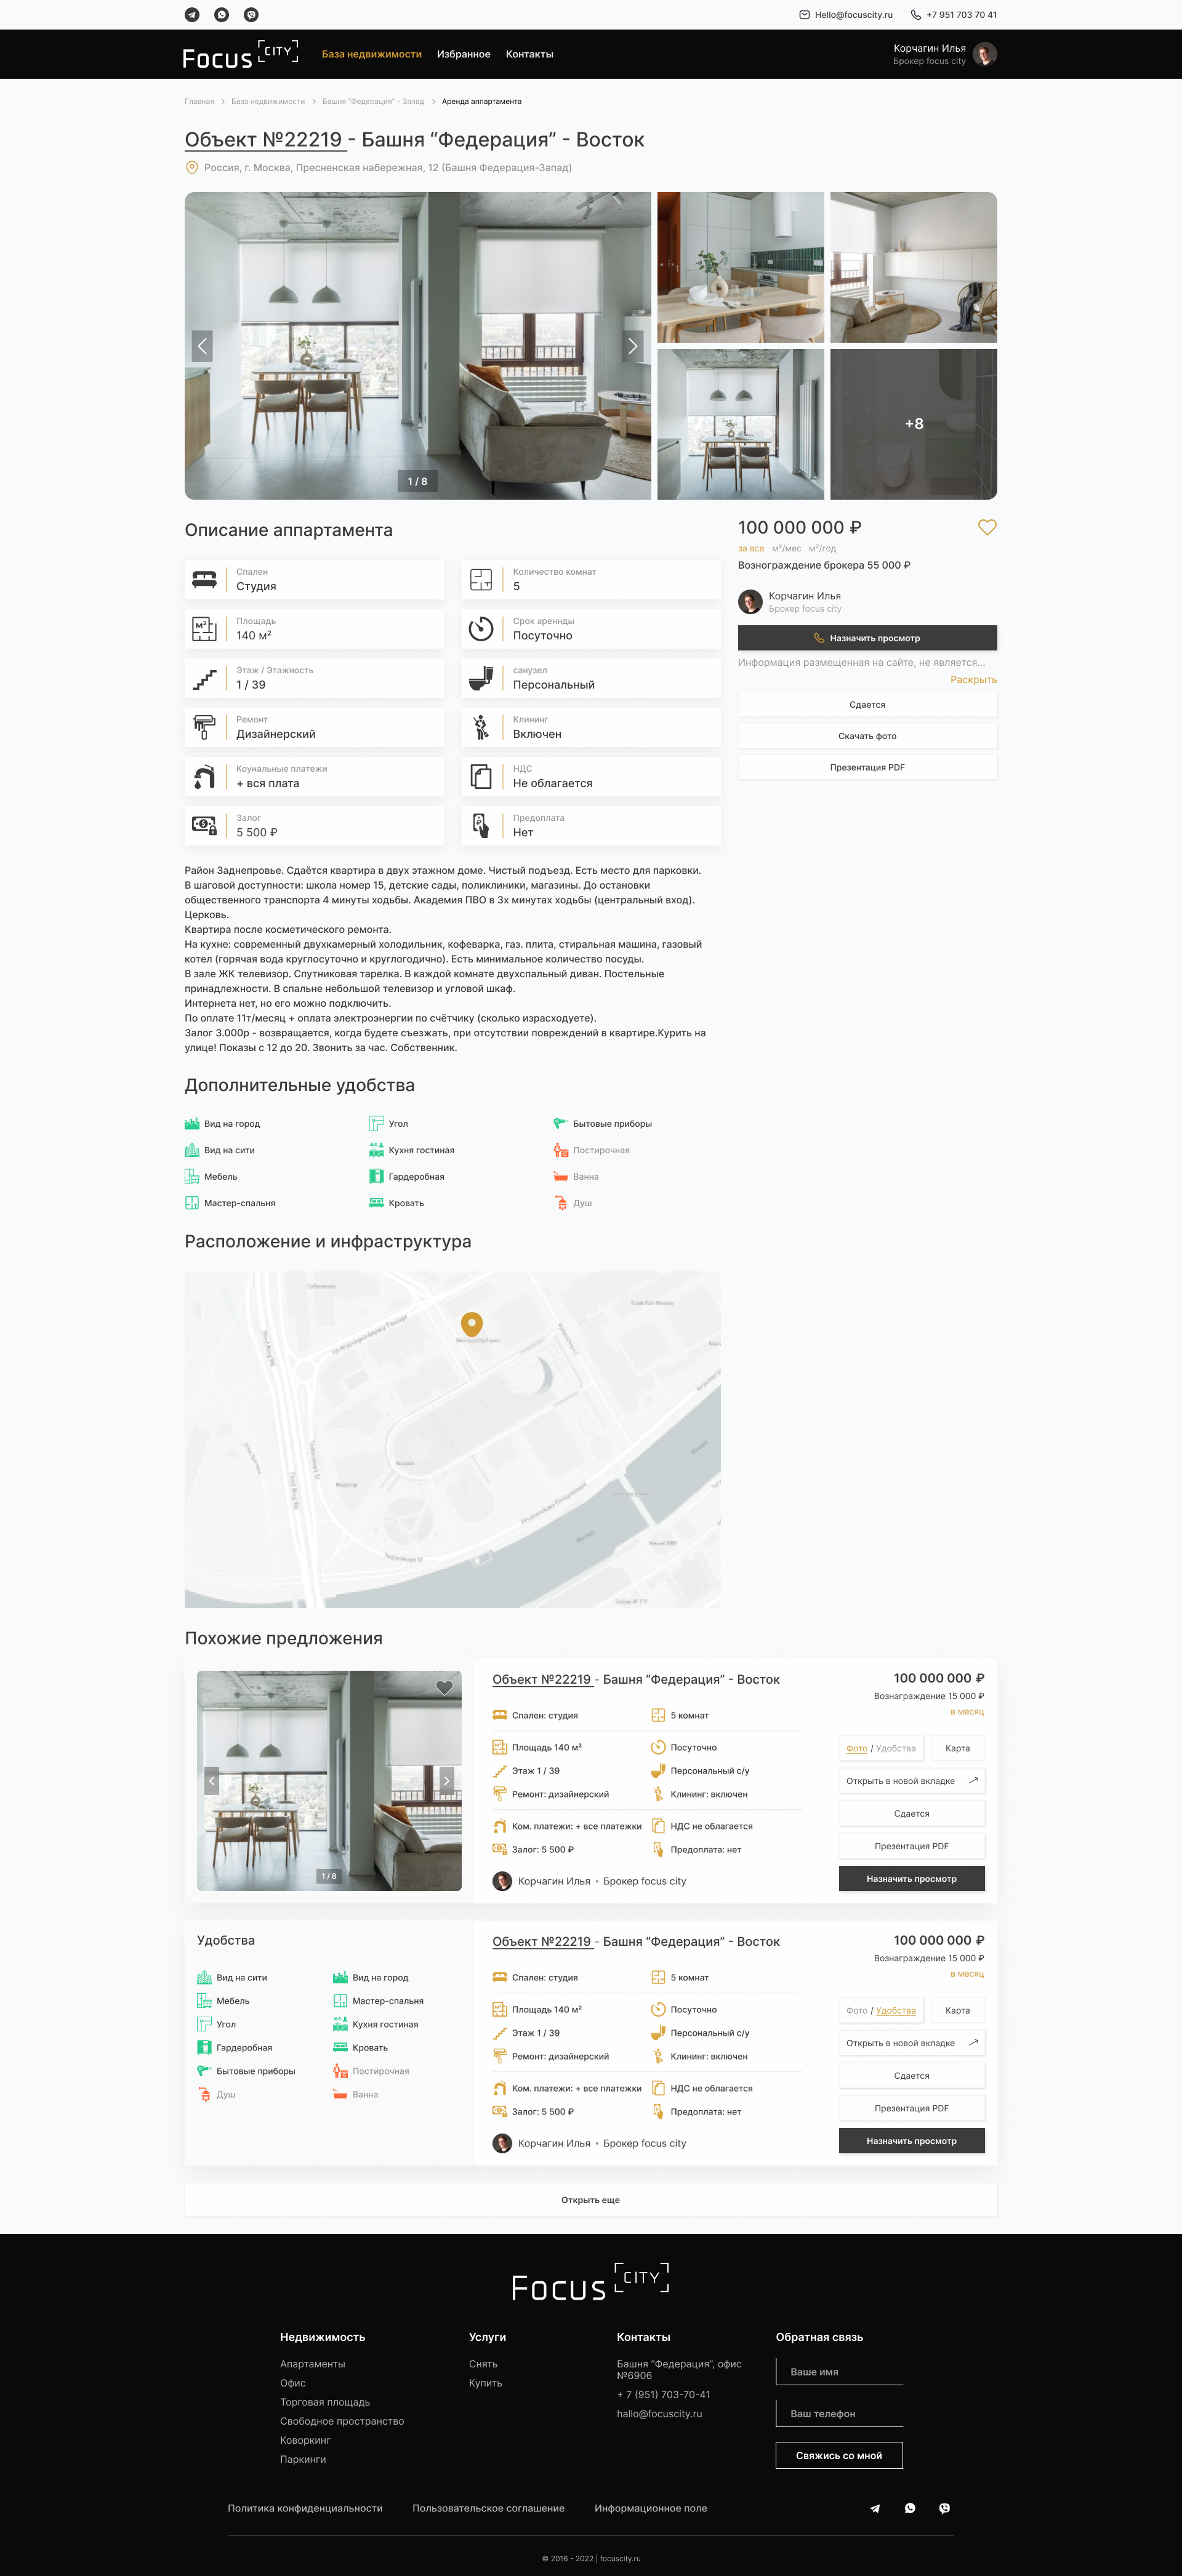
Task: Favorite the similar offer photo with heart icon
Action: pos(444,1688)
